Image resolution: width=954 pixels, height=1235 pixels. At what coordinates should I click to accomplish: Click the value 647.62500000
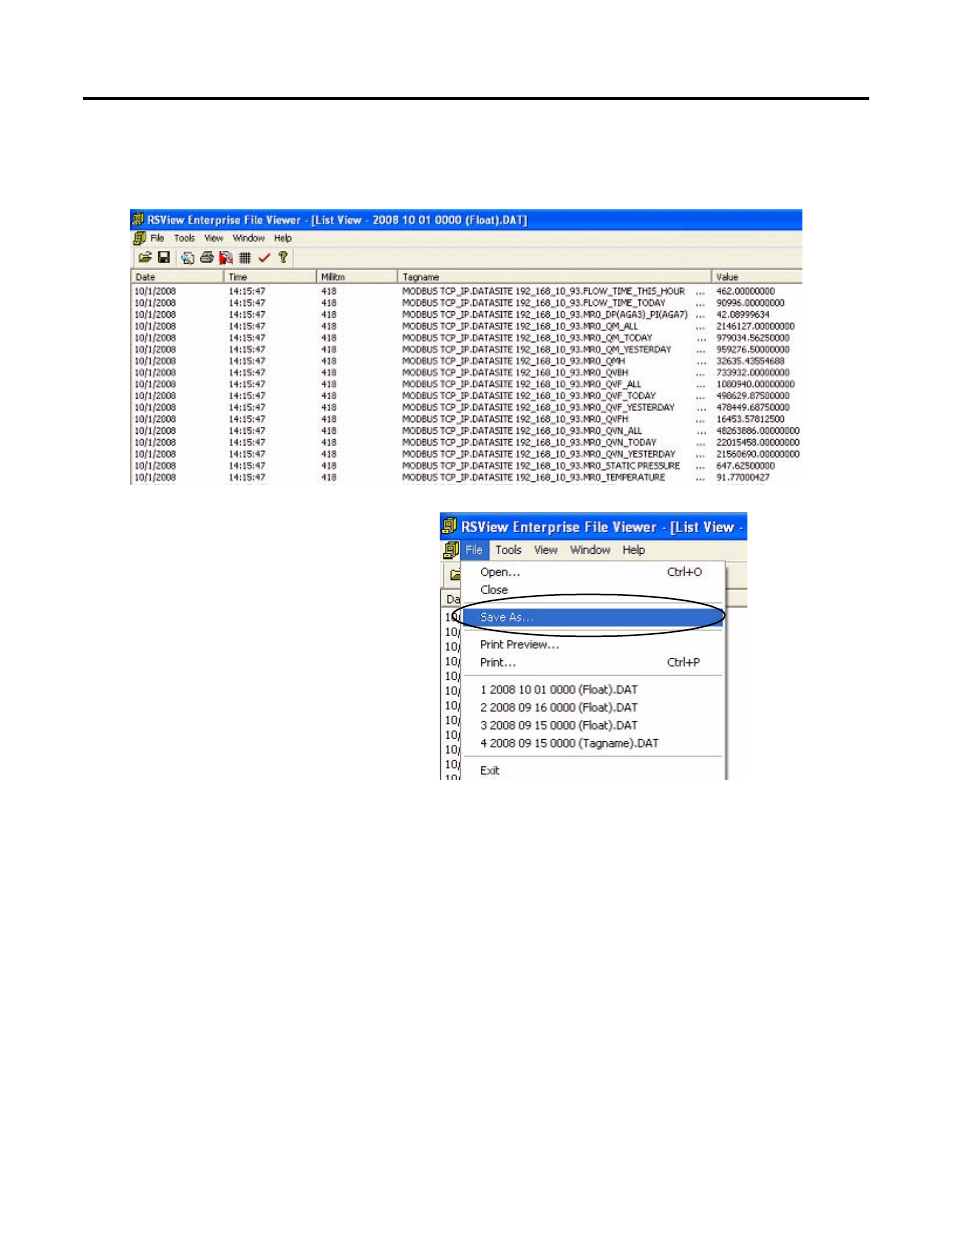coord(746,466)
